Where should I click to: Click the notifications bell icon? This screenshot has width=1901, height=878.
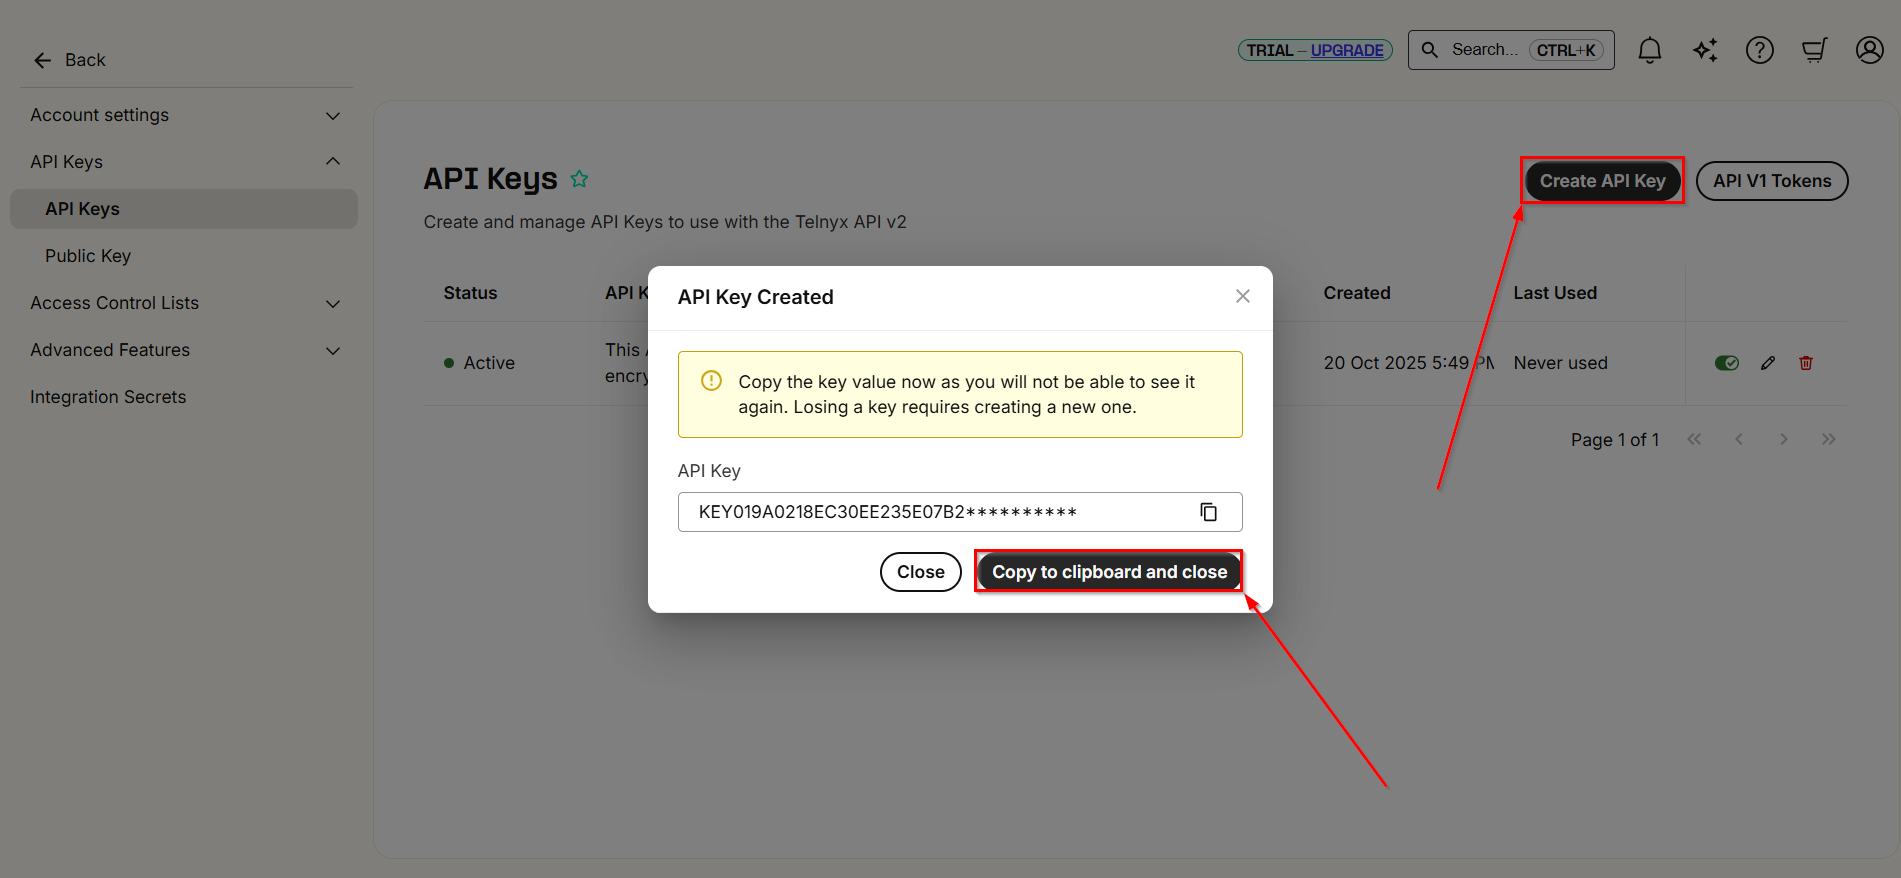click(x=1649, y=50)
